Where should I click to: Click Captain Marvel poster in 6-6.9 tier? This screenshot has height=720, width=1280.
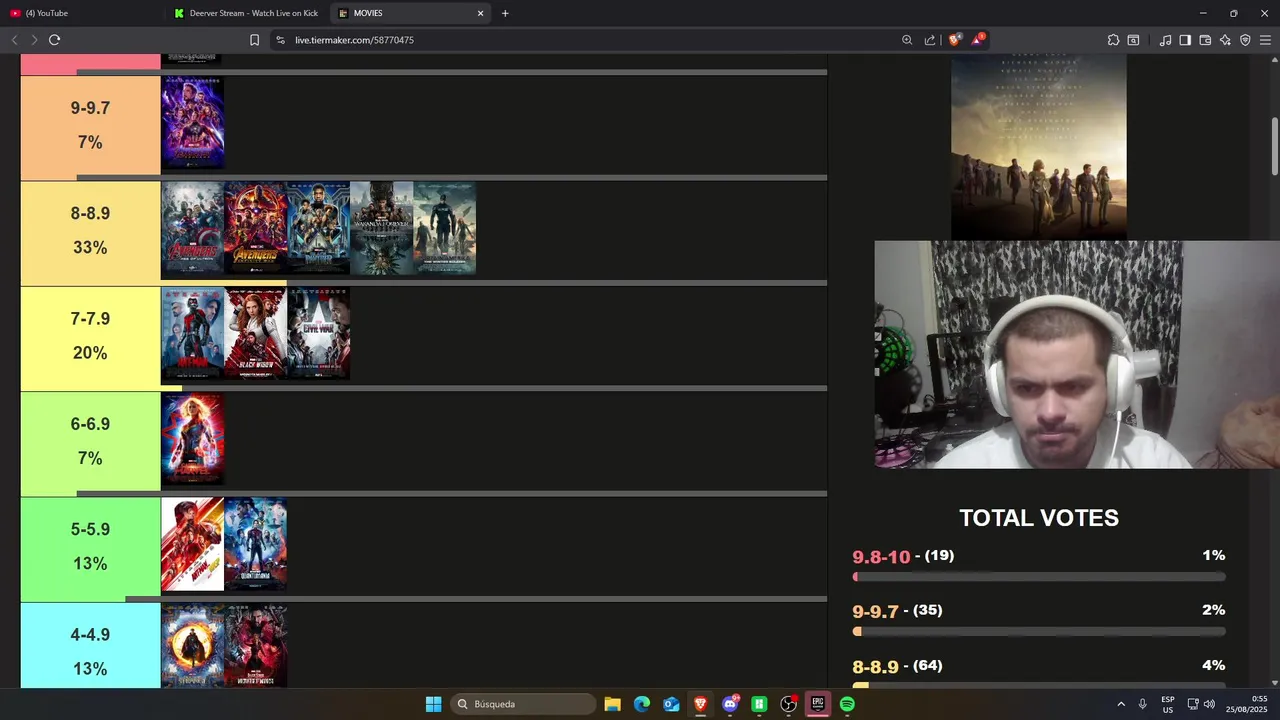[x=193, y=439]
